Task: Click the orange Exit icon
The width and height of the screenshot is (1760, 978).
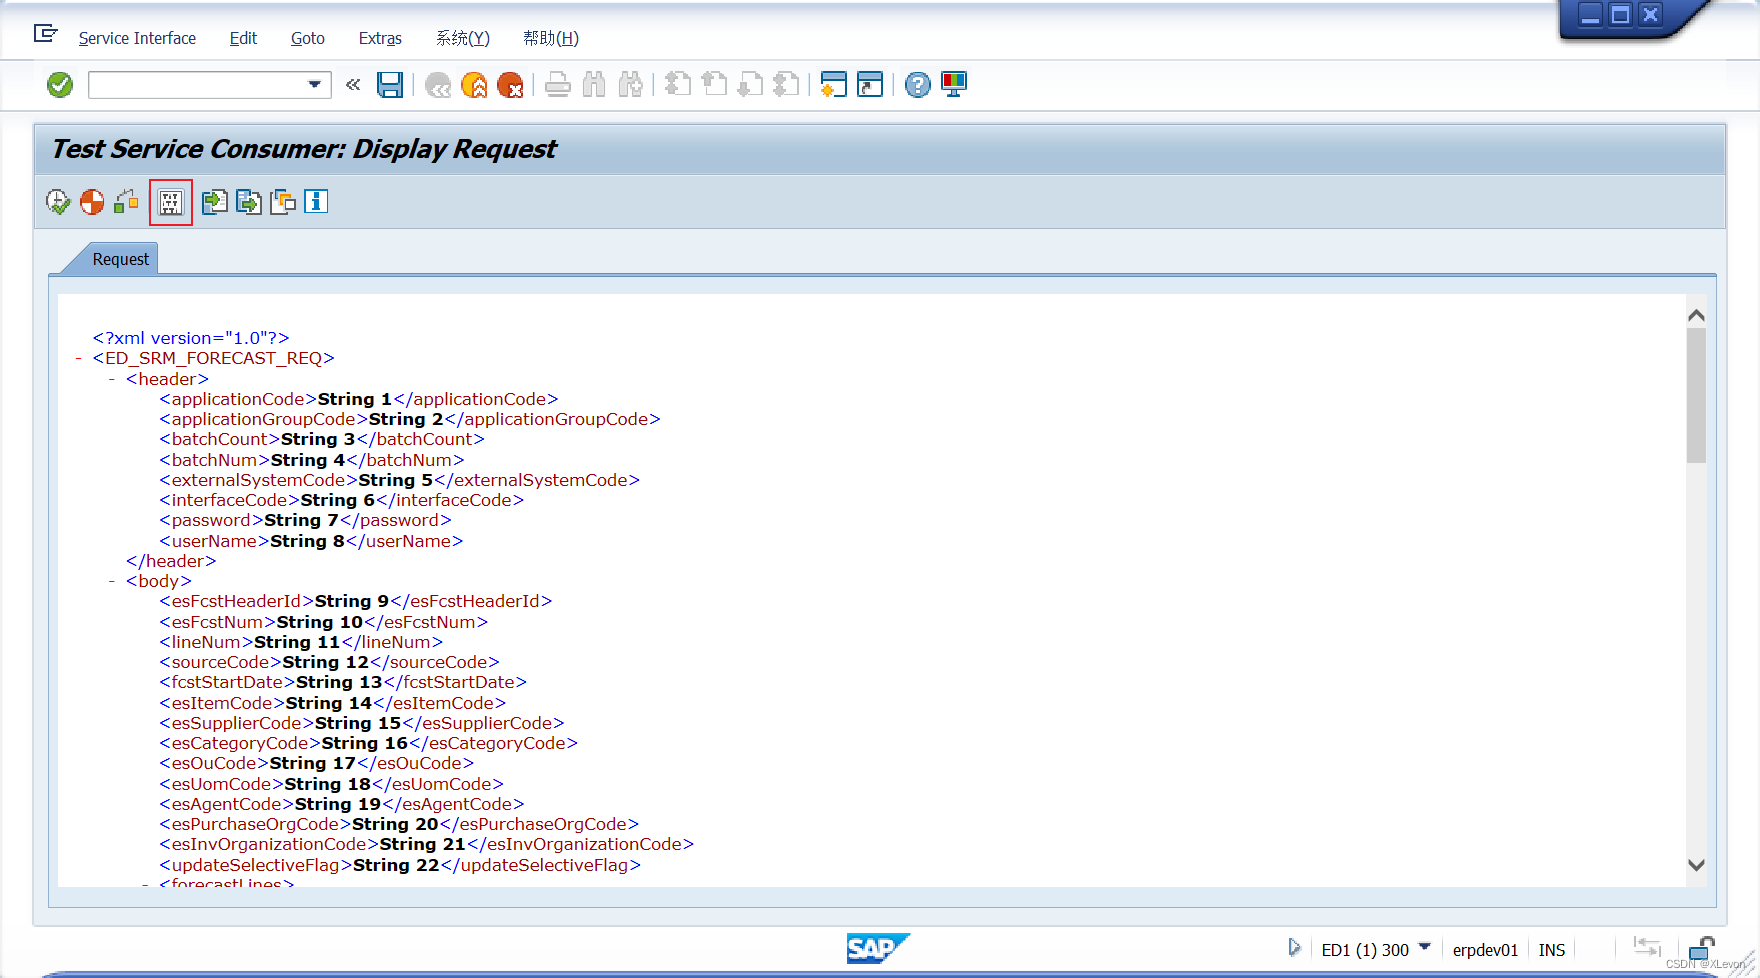Action: [x=474, y=86]
